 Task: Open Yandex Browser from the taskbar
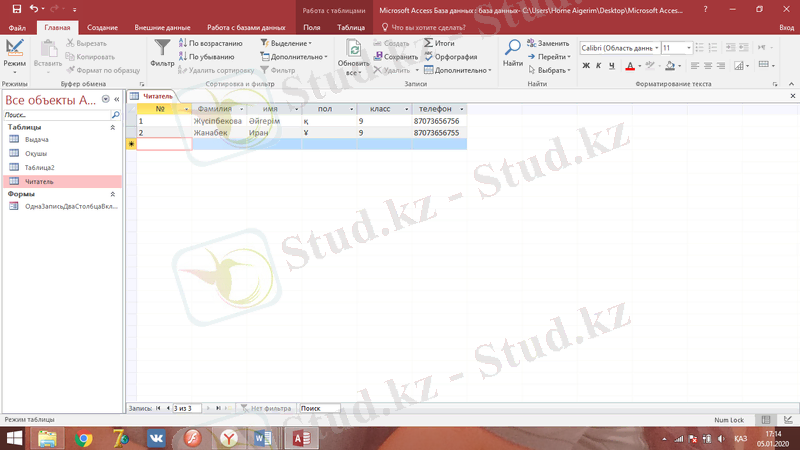pos(229,438)
